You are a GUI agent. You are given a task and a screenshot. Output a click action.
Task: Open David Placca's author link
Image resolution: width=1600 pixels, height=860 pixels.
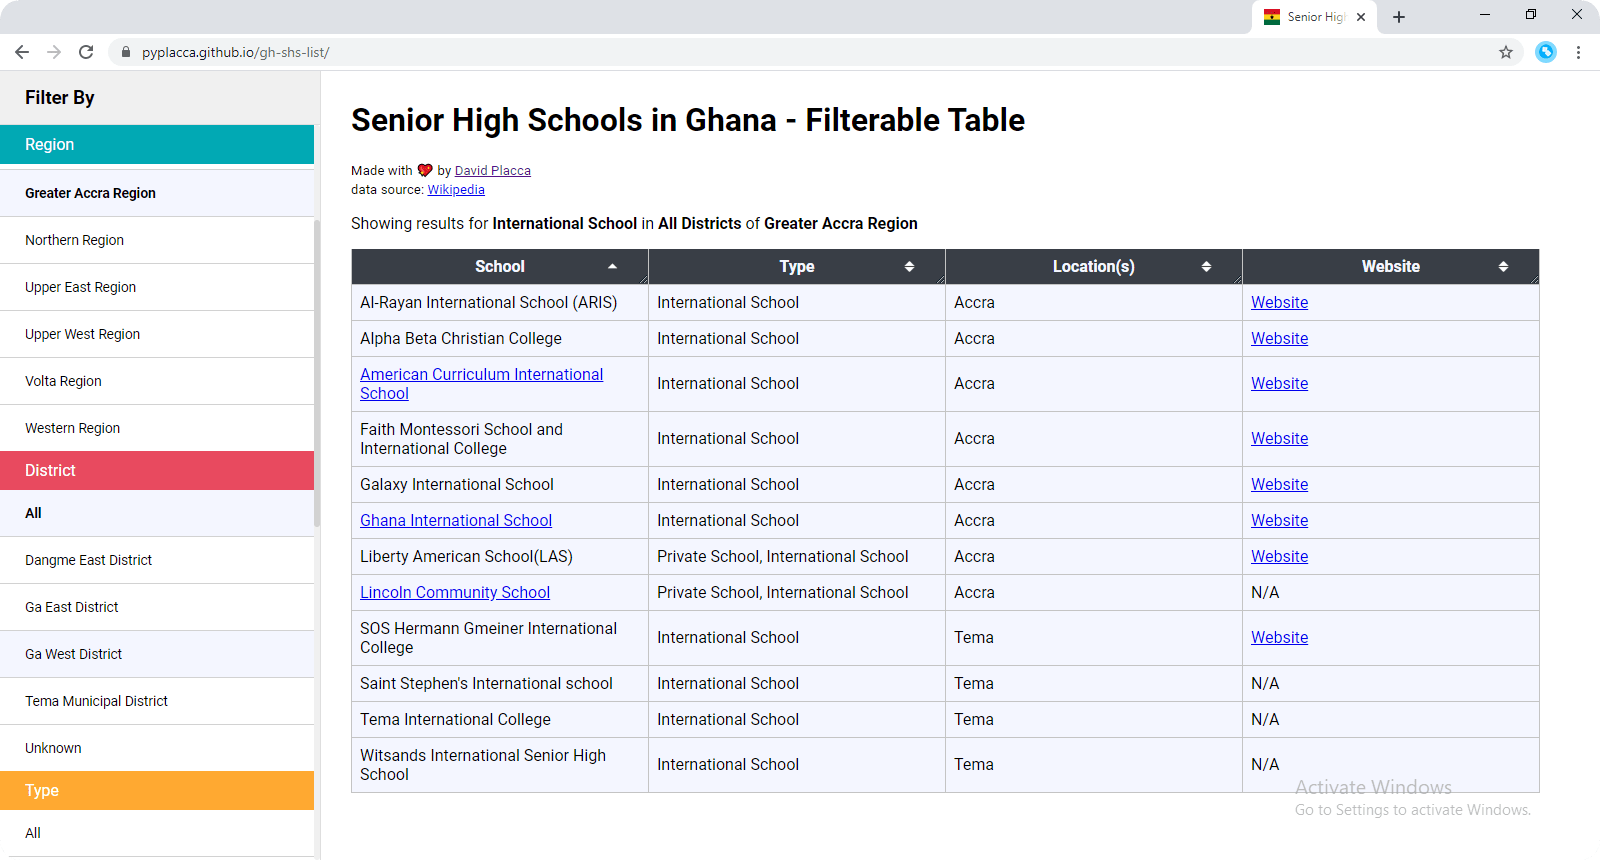(493, 170)
